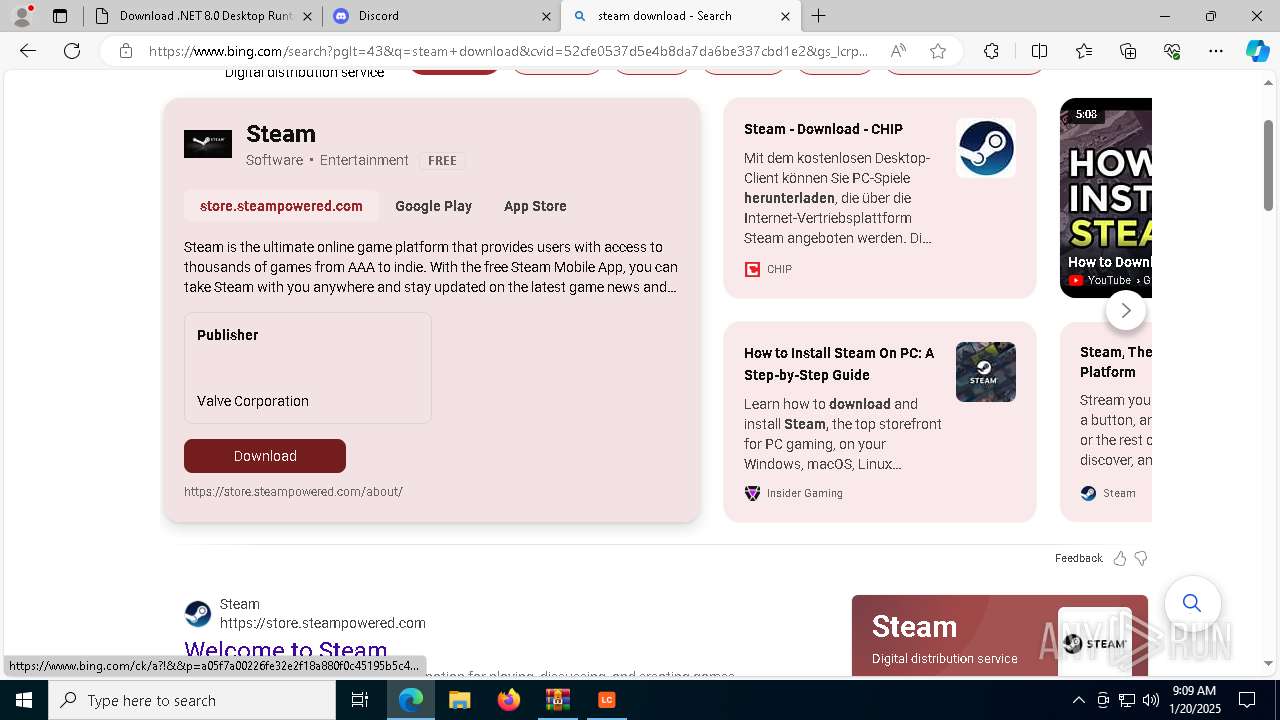
Task: Play the How to Install Steam YouTube video
Action: [x=1106, y=198]
